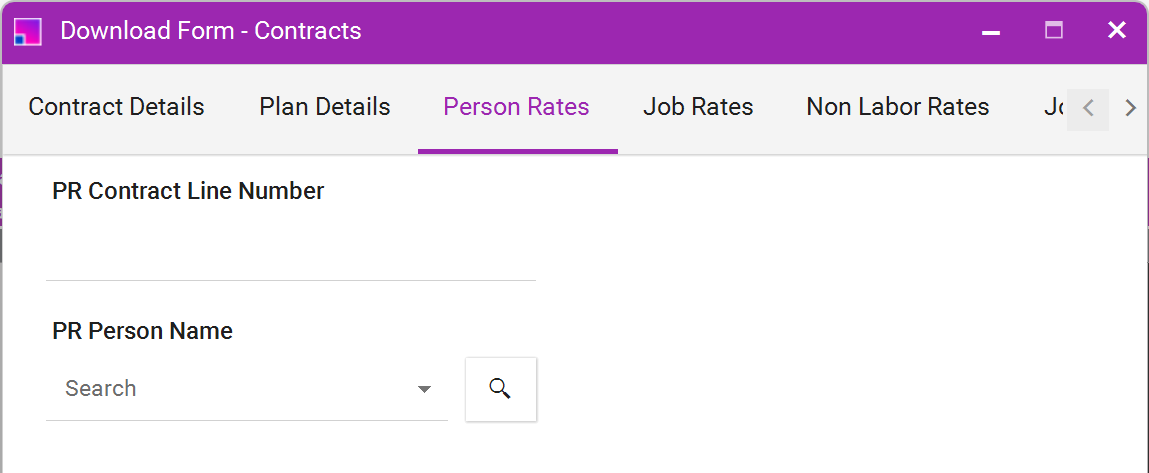Image resolution: width=1149 pixels, height=473 pixels.
Task: Switch to the Plan Details tab
Action: pyautogui.click(x=325, y=107)
